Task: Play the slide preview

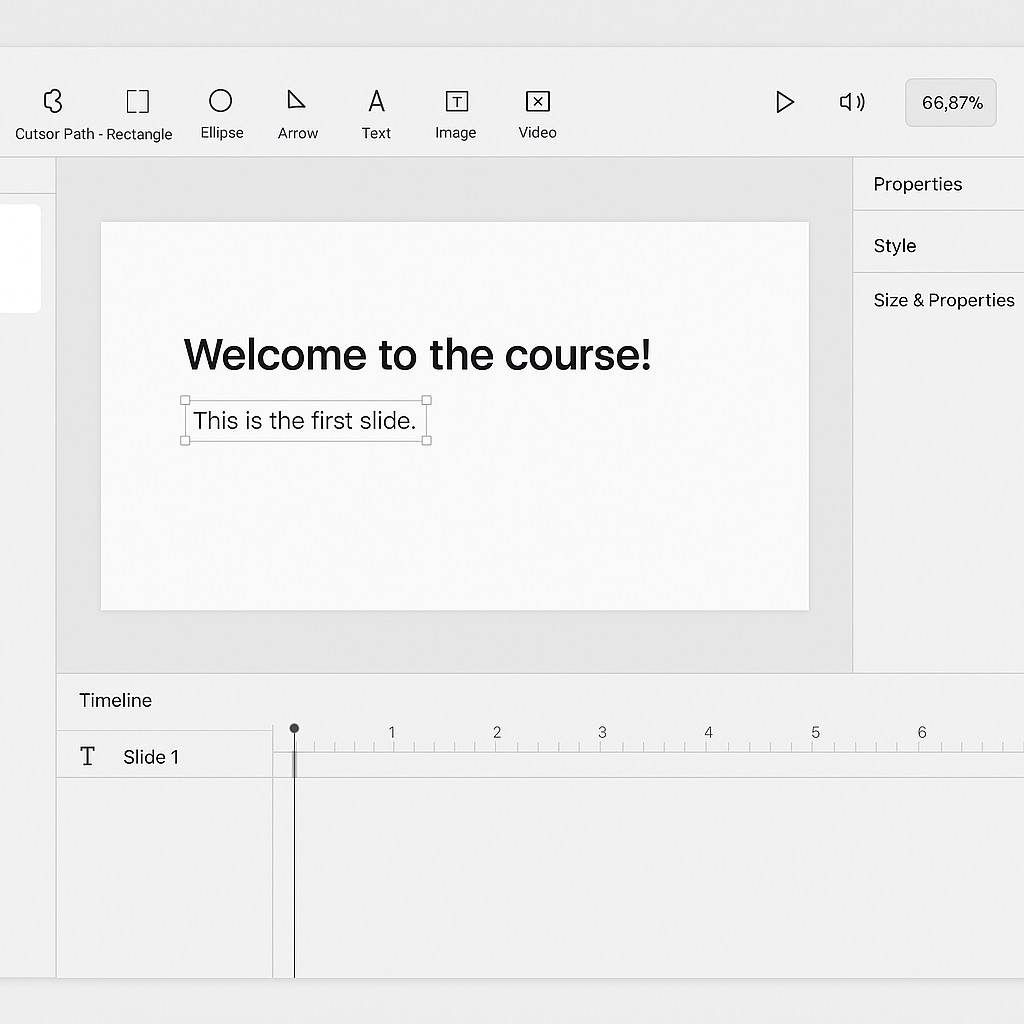Action: point(785,102)
